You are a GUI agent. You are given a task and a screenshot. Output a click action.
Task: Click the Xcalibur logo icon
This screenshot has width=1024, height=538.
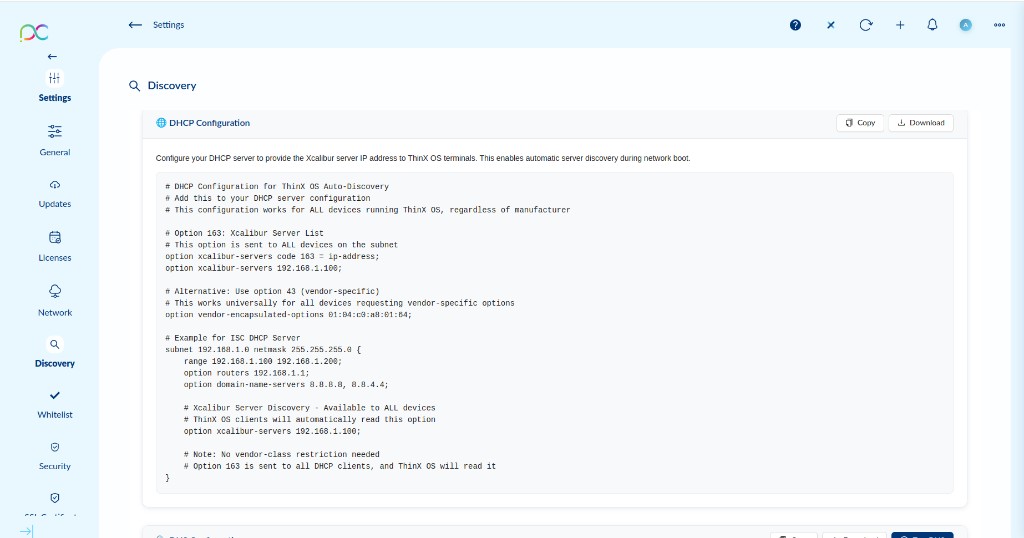(34, 32)
